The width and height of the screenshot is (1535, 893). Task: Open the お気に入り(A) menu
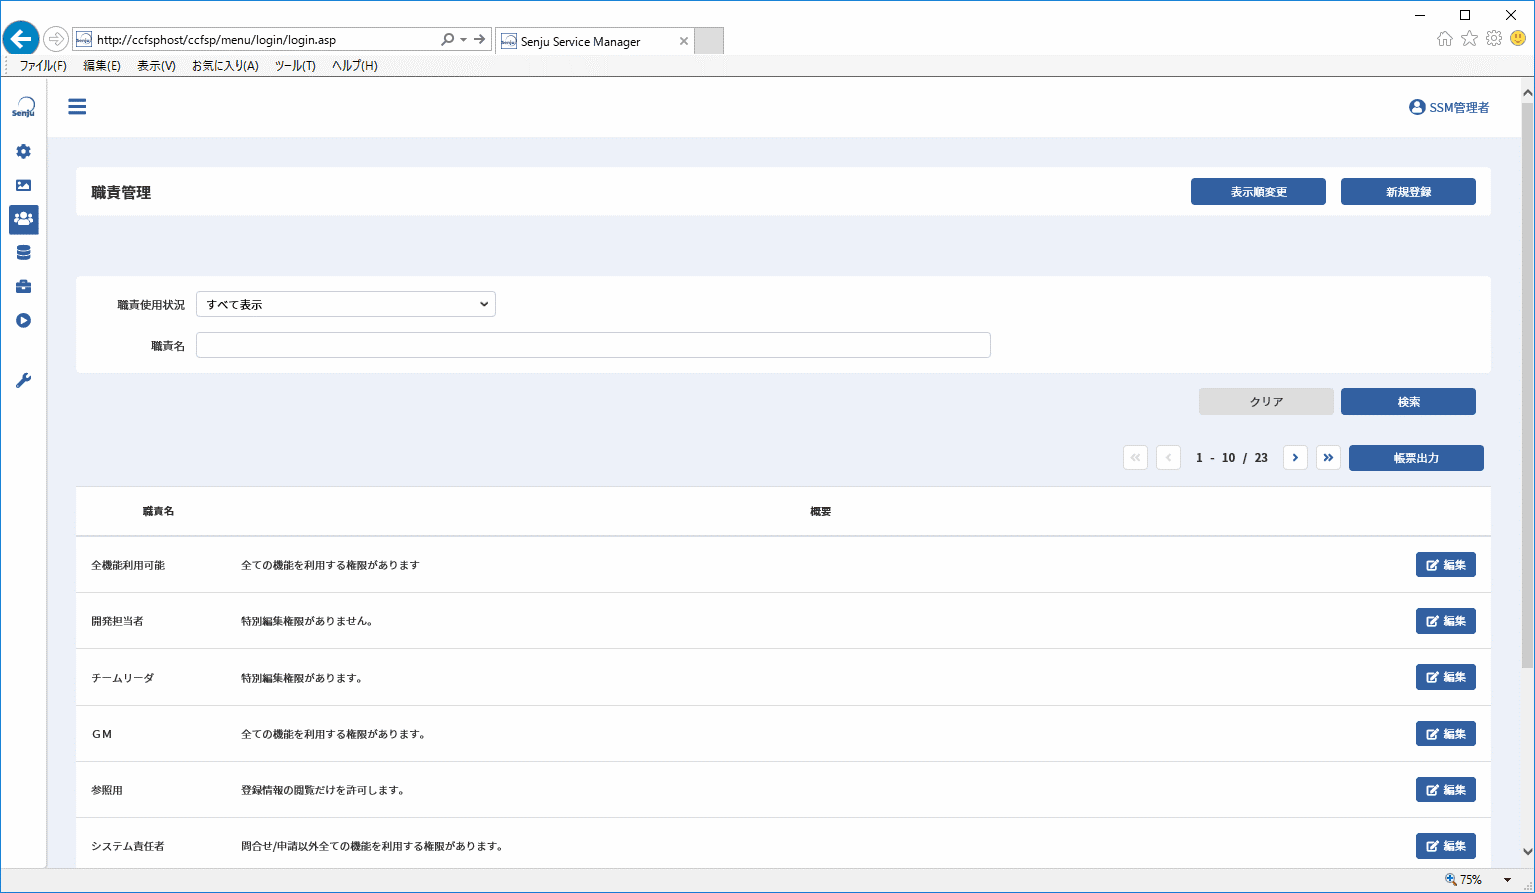pos(225,66)
